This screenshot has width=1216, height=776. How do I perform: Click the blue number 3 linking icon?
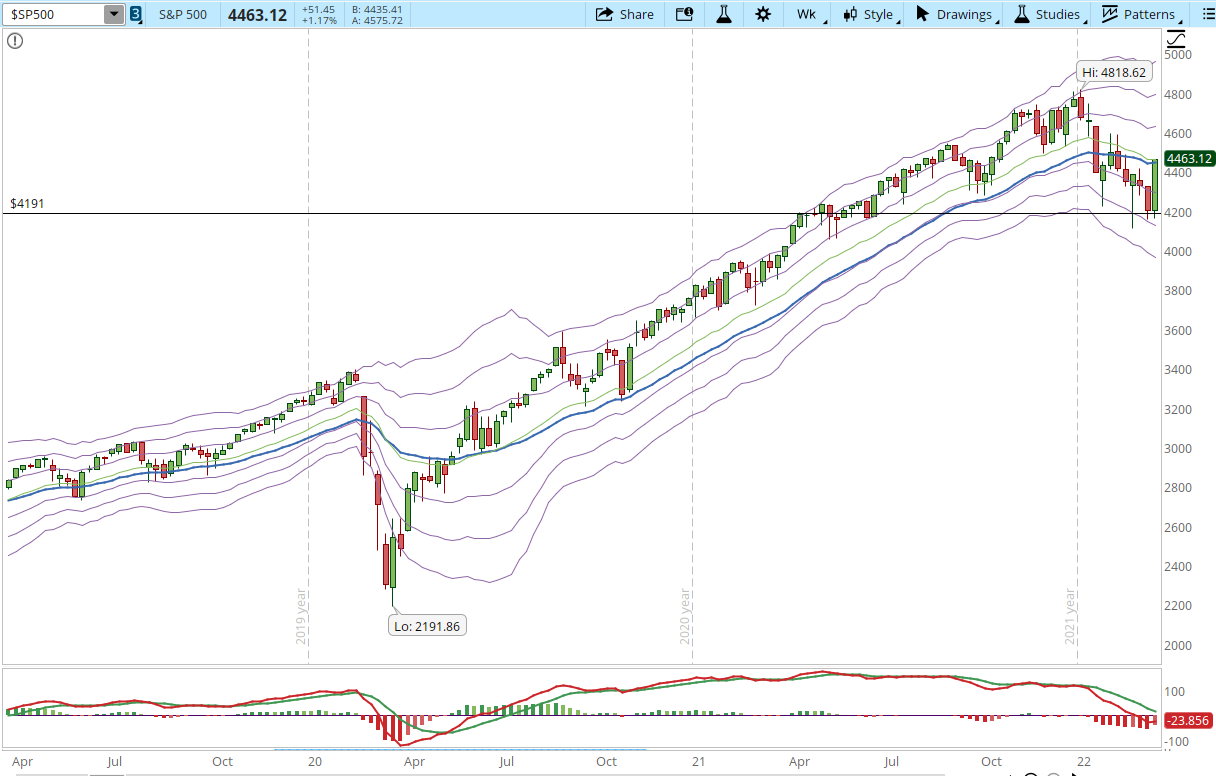coord(136,14)
